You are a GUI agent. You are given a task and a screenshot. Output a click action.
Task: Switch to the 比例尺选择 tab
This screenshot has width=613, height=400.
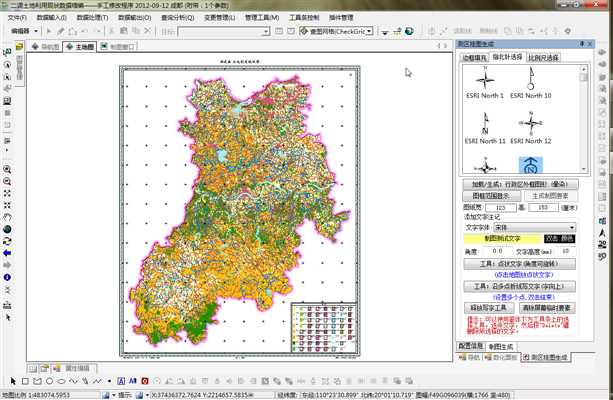point(543,58)
